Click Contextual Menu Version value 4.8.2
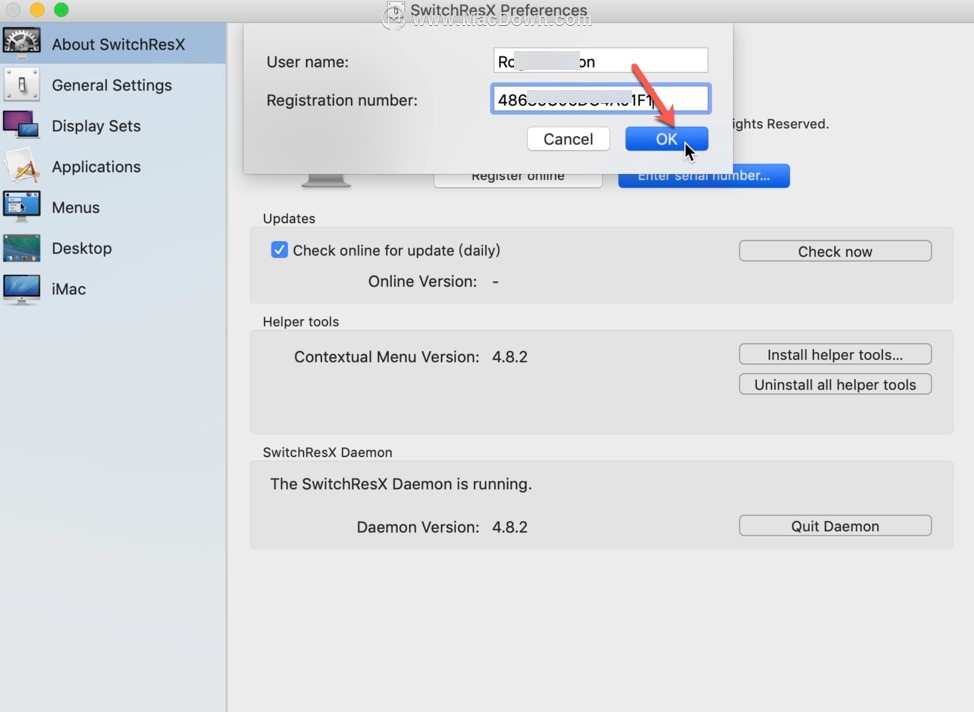This screenshot has width=974, height=712. pos(509,357)
